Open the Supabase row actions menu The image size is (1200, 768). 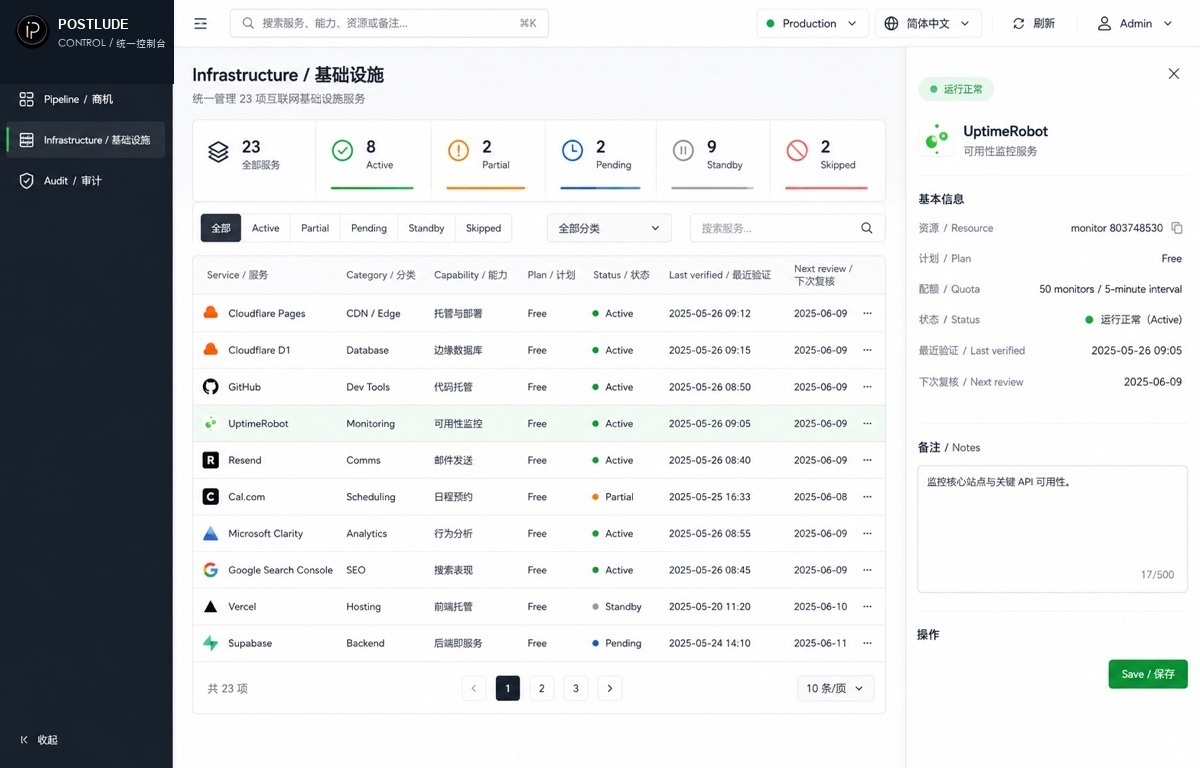coord(867,643)
